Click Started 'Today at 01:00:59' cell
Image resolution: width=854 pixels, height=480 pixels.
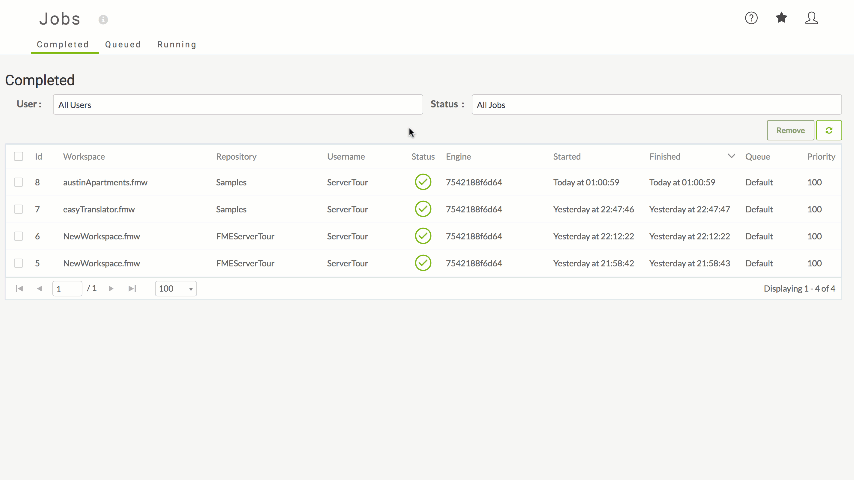(x=586, y=182)
